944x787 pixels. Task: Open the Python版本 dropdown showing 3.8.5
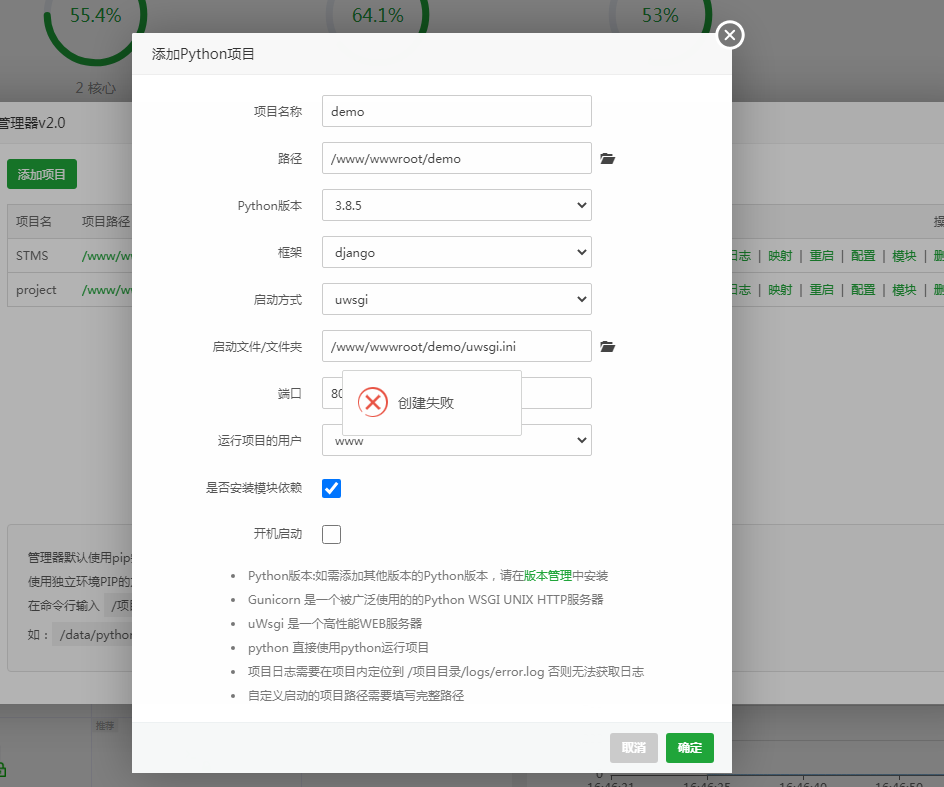click(x=456, y=205)
